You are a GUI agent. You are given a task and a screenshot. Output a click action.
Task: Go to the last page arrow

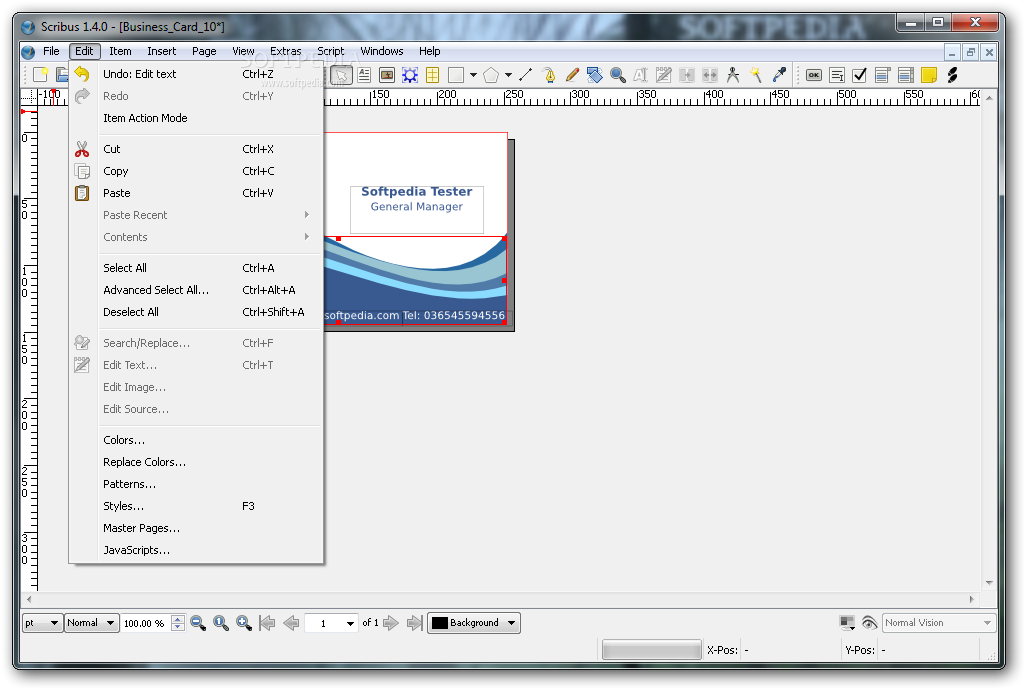point(414,623)
